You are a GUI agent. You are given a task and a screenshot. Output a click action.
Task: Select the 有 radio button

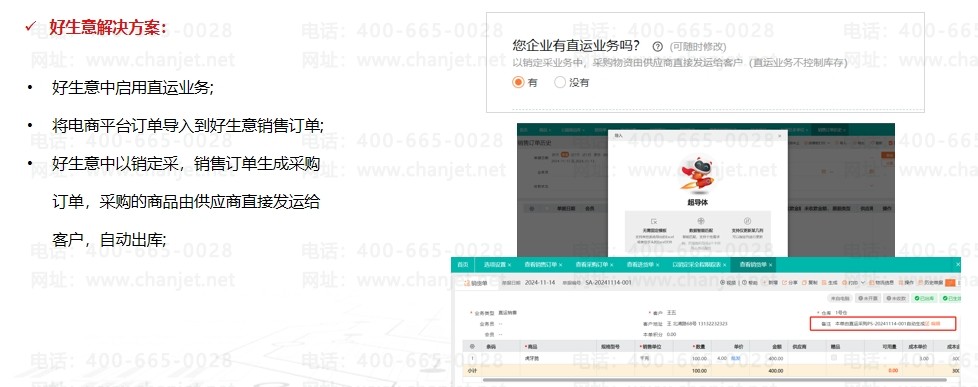pyautogui.click(x=518, y=82)
